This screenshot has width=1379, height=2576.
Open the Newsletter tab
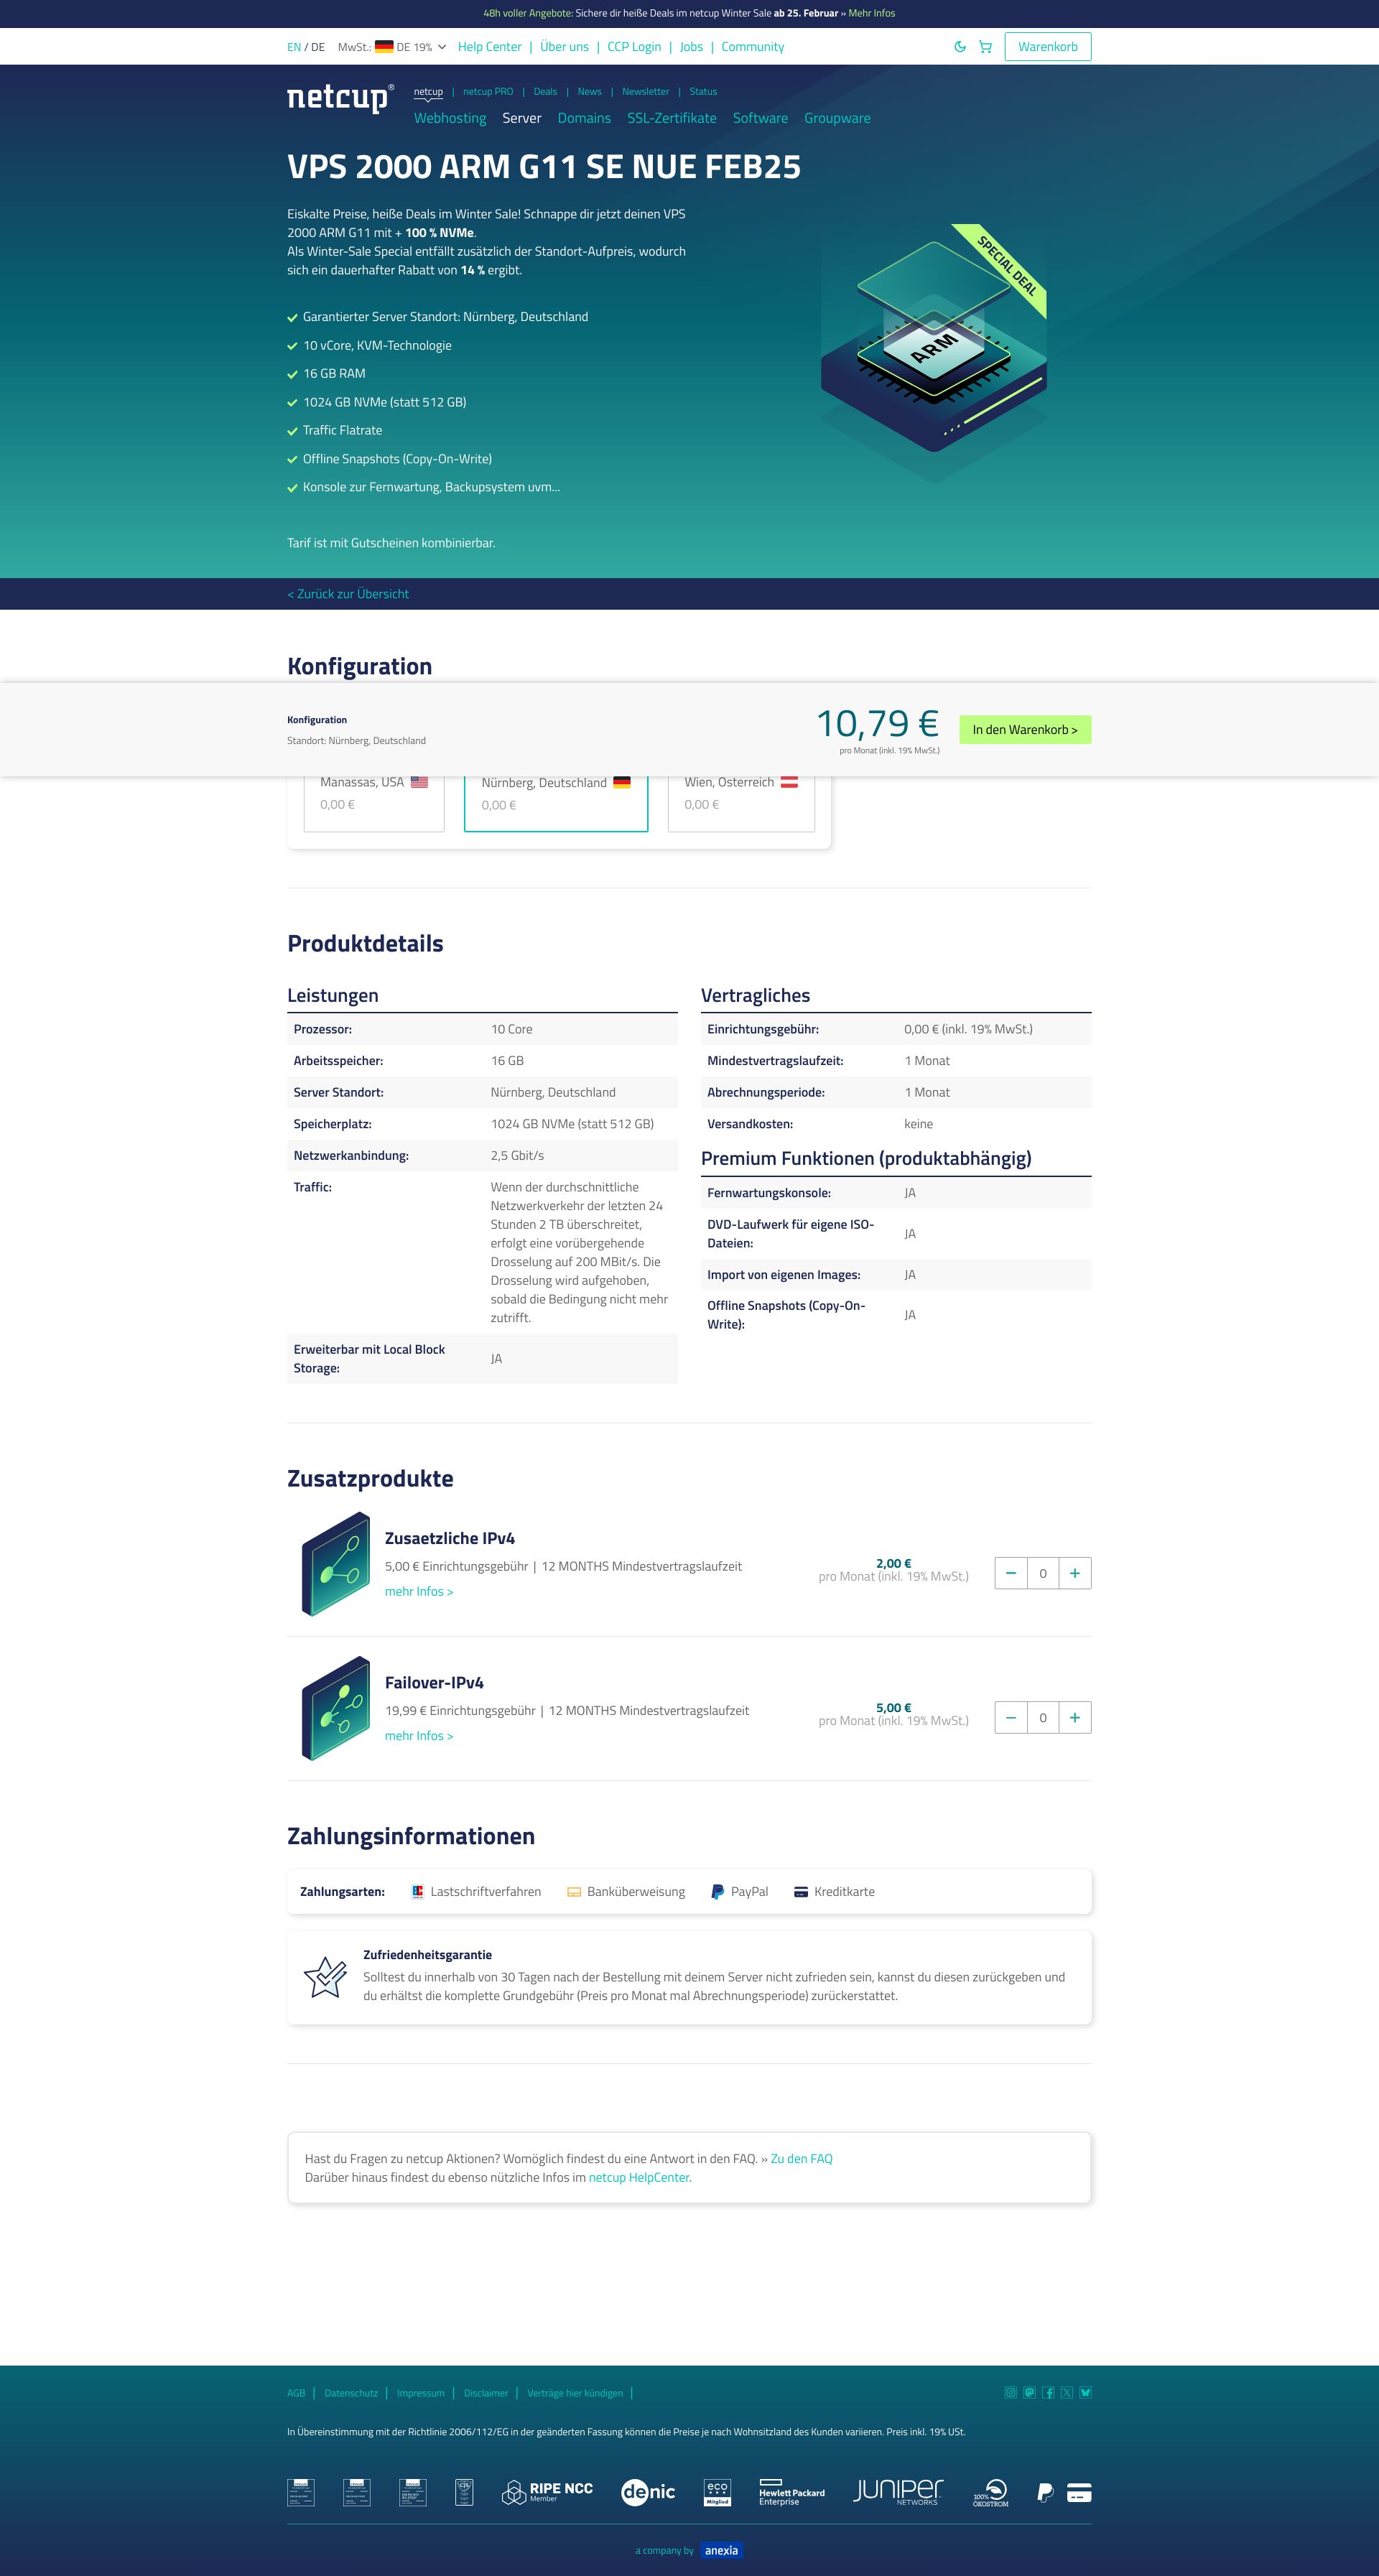(x=646, y=92)
